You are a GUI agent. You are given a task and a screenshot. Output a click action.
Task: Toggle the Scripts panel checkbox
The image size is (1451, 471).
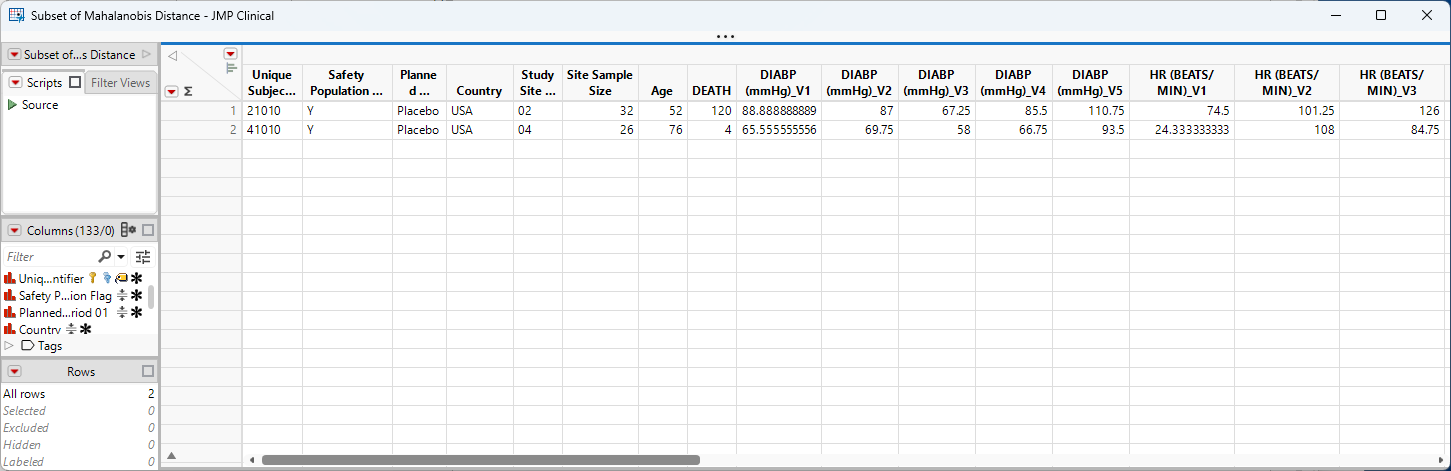[x=75, y=83]
